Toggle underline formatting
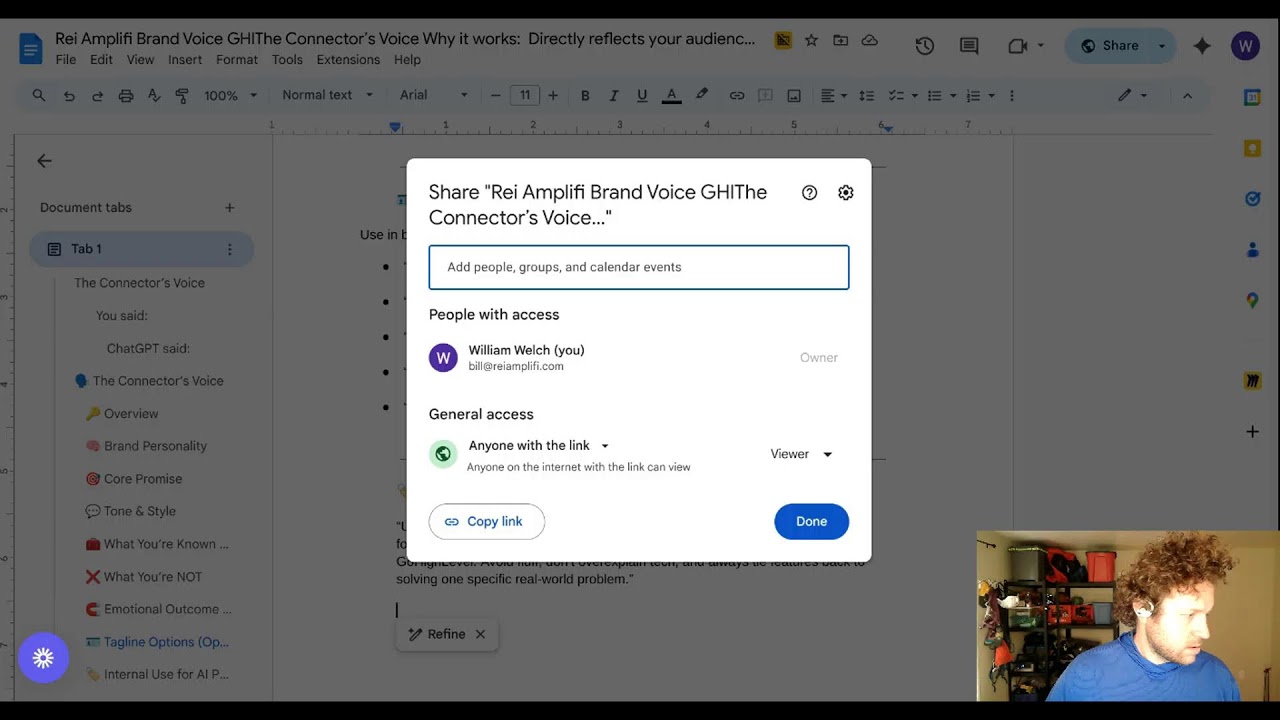 click(x=642, y=96)
